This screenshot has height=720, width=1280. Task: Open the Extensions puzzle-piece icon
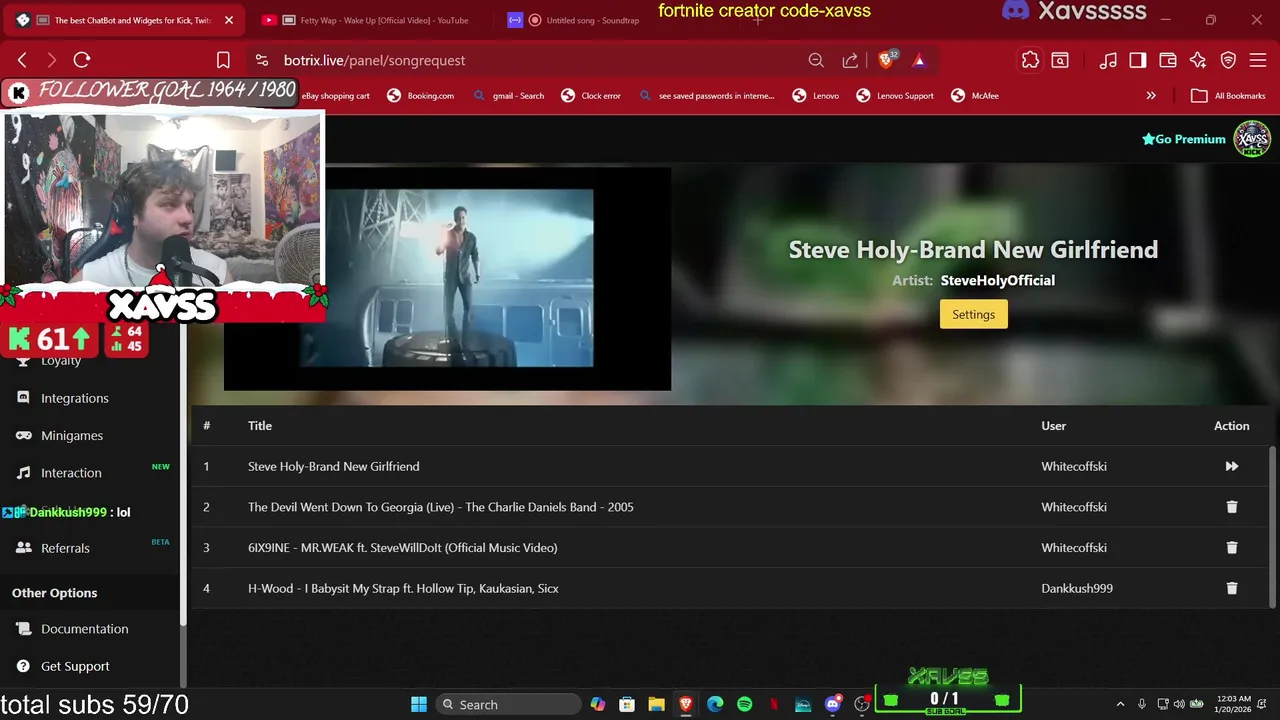[x=1030, y=60]
